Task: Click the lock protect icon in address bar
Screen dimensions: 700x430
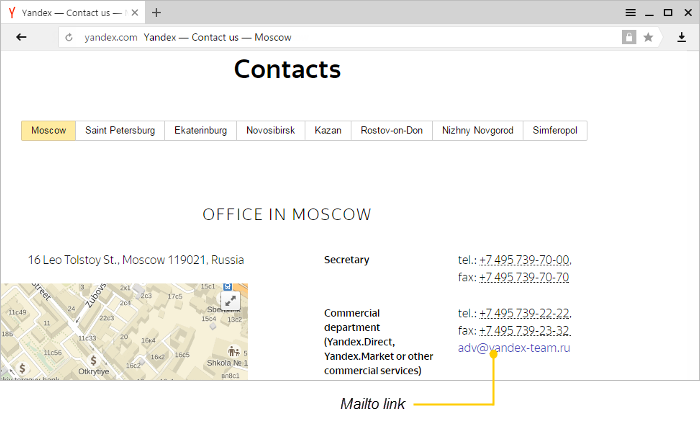Action: point(629,37)
